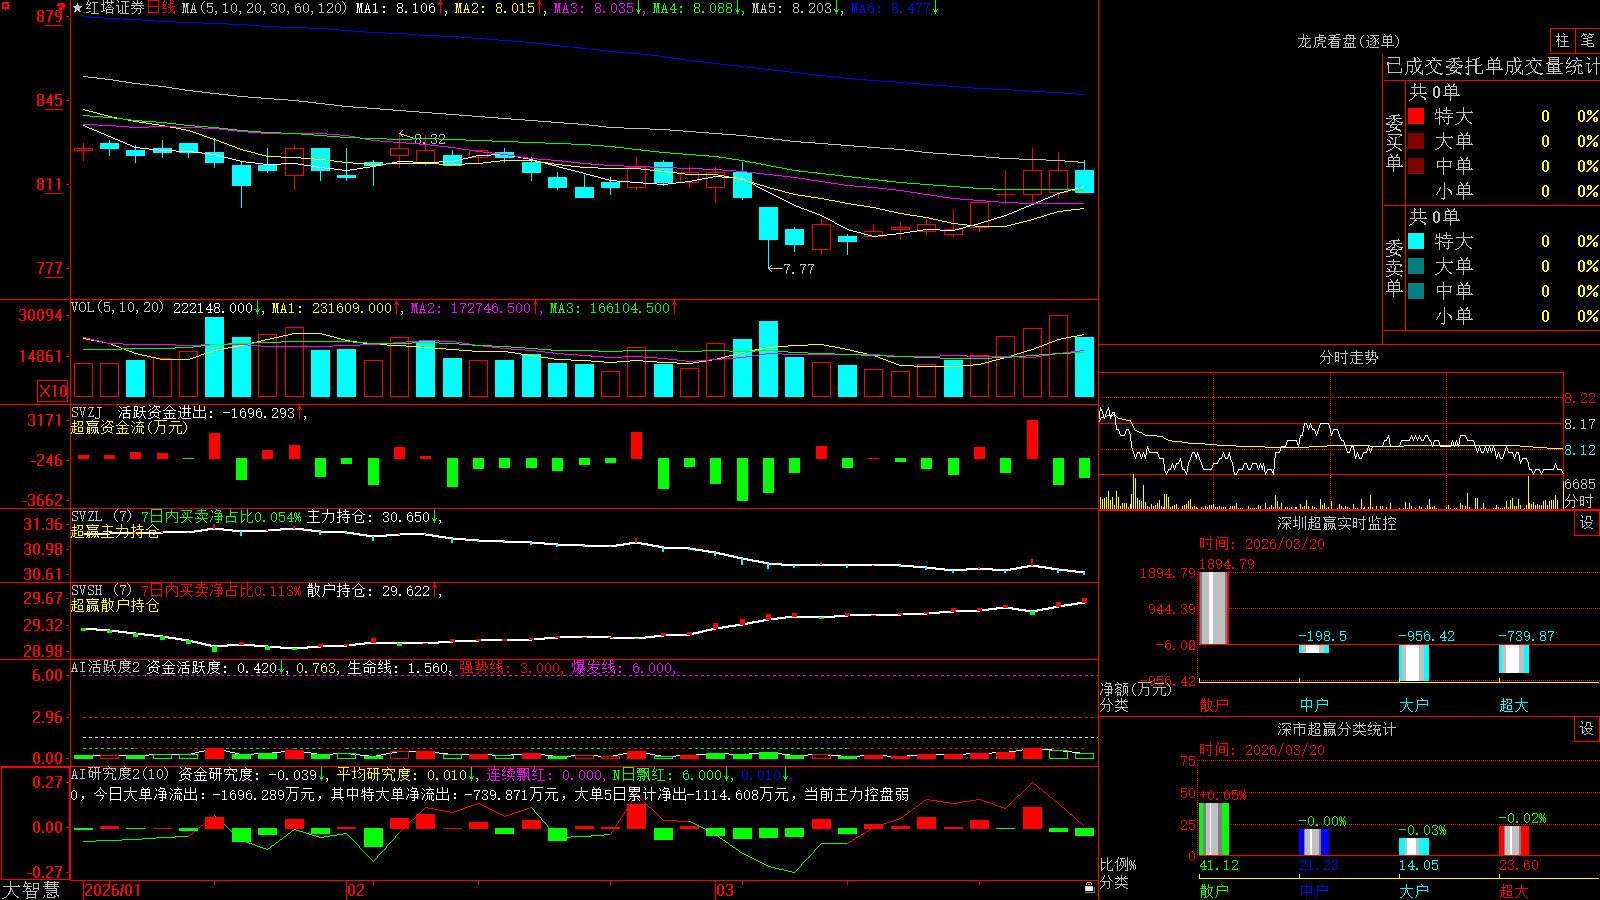Click the 2026/01 date marker on timeline
The height and width of the screenshot is (900, 1600).
tap(113, 890)
